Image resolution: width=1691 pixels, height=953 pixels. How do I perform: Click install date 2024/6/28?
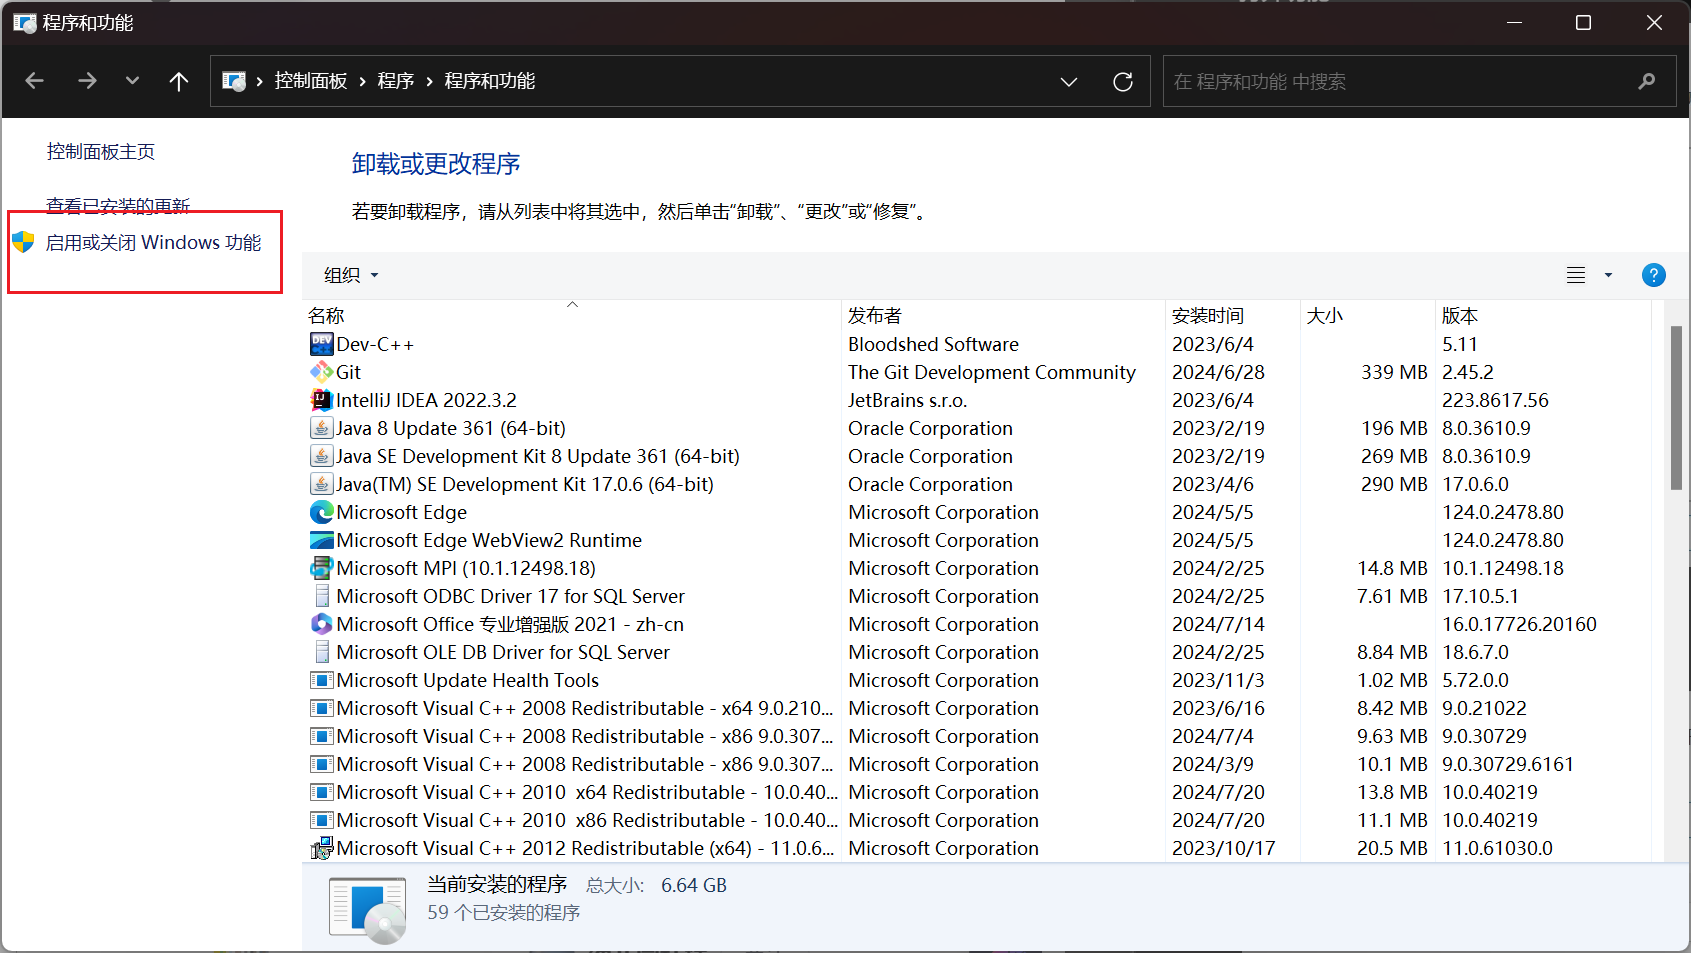tap(1218, 372)
